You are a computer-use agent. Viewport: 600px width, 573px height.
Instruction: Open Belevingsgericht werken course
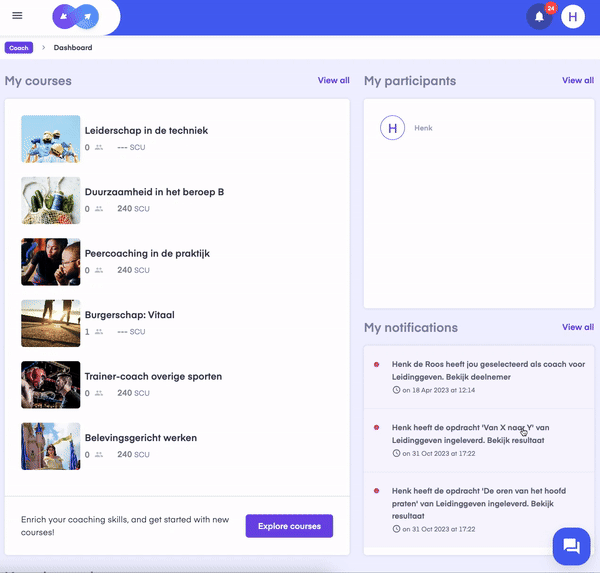click(141, 438)
